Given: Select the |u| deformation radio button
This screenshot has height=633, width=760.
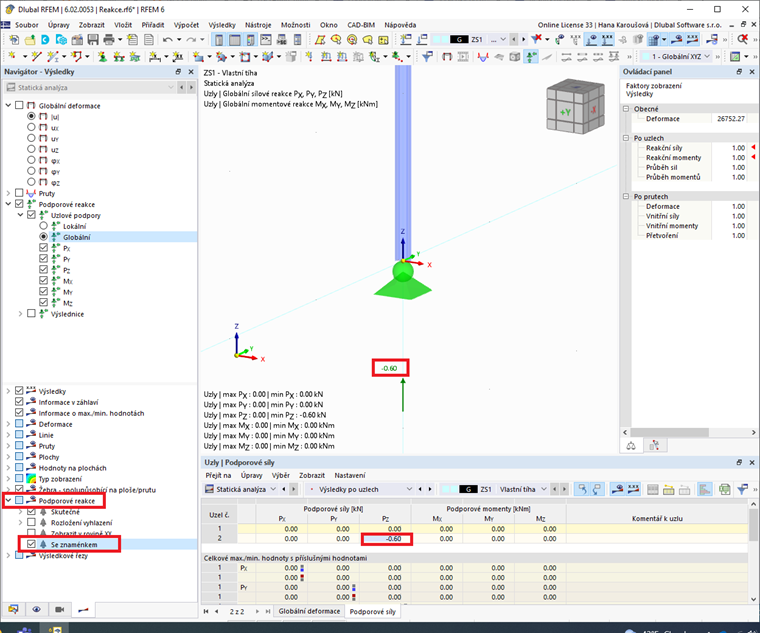Looking at the screenshot, I should point(32,116).
